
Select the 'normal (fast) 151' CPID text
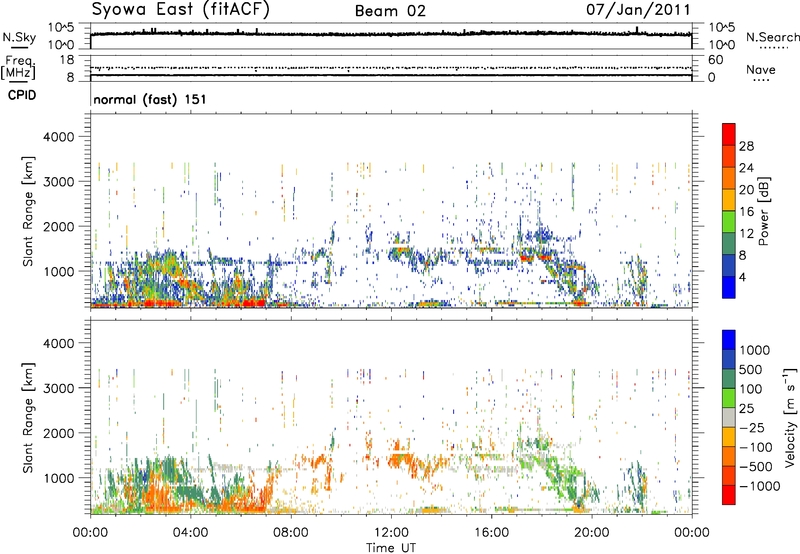(150, 99)
